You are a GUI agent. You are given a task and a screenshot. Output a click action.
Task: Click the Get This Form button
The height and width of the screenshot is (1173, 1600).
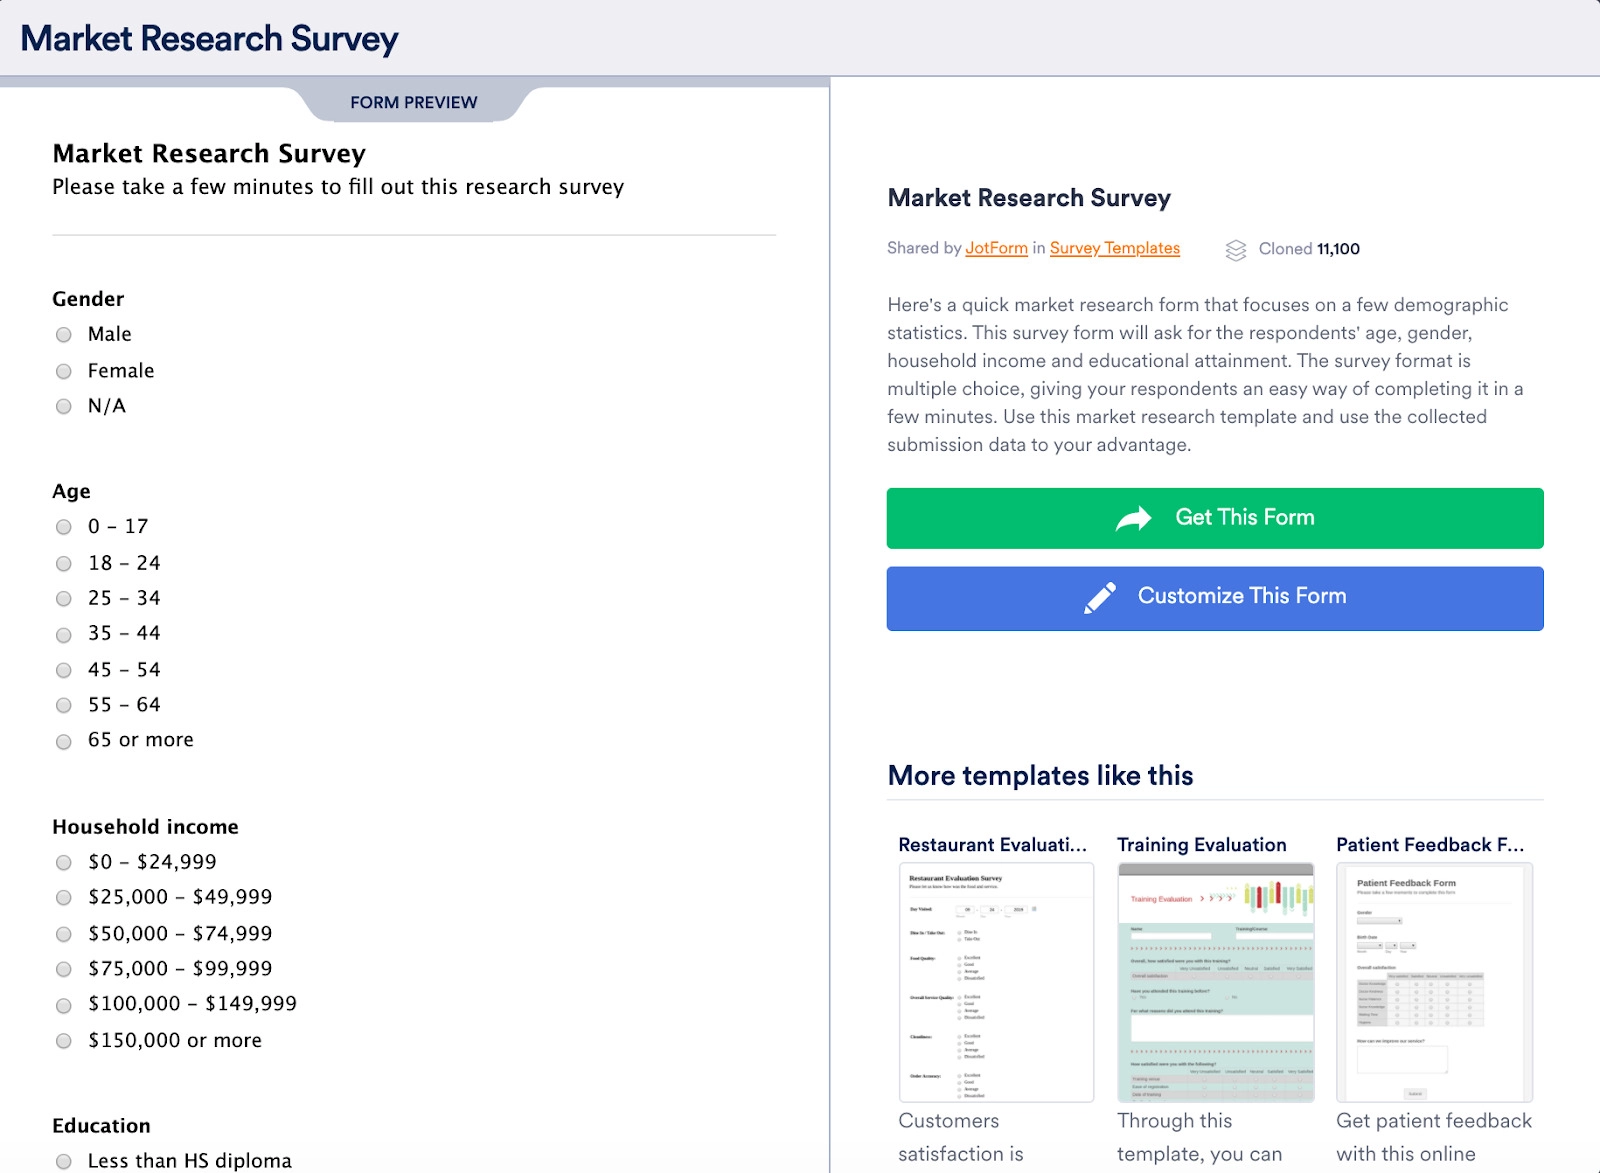(1215, 518)
